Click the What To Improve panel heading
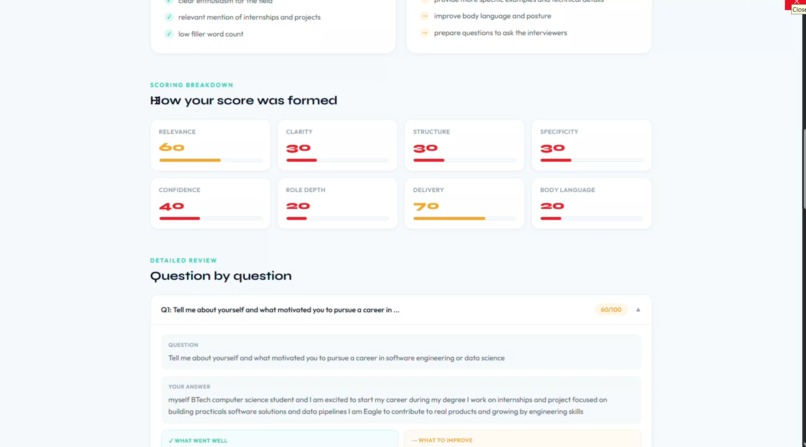 coord(442,440)
